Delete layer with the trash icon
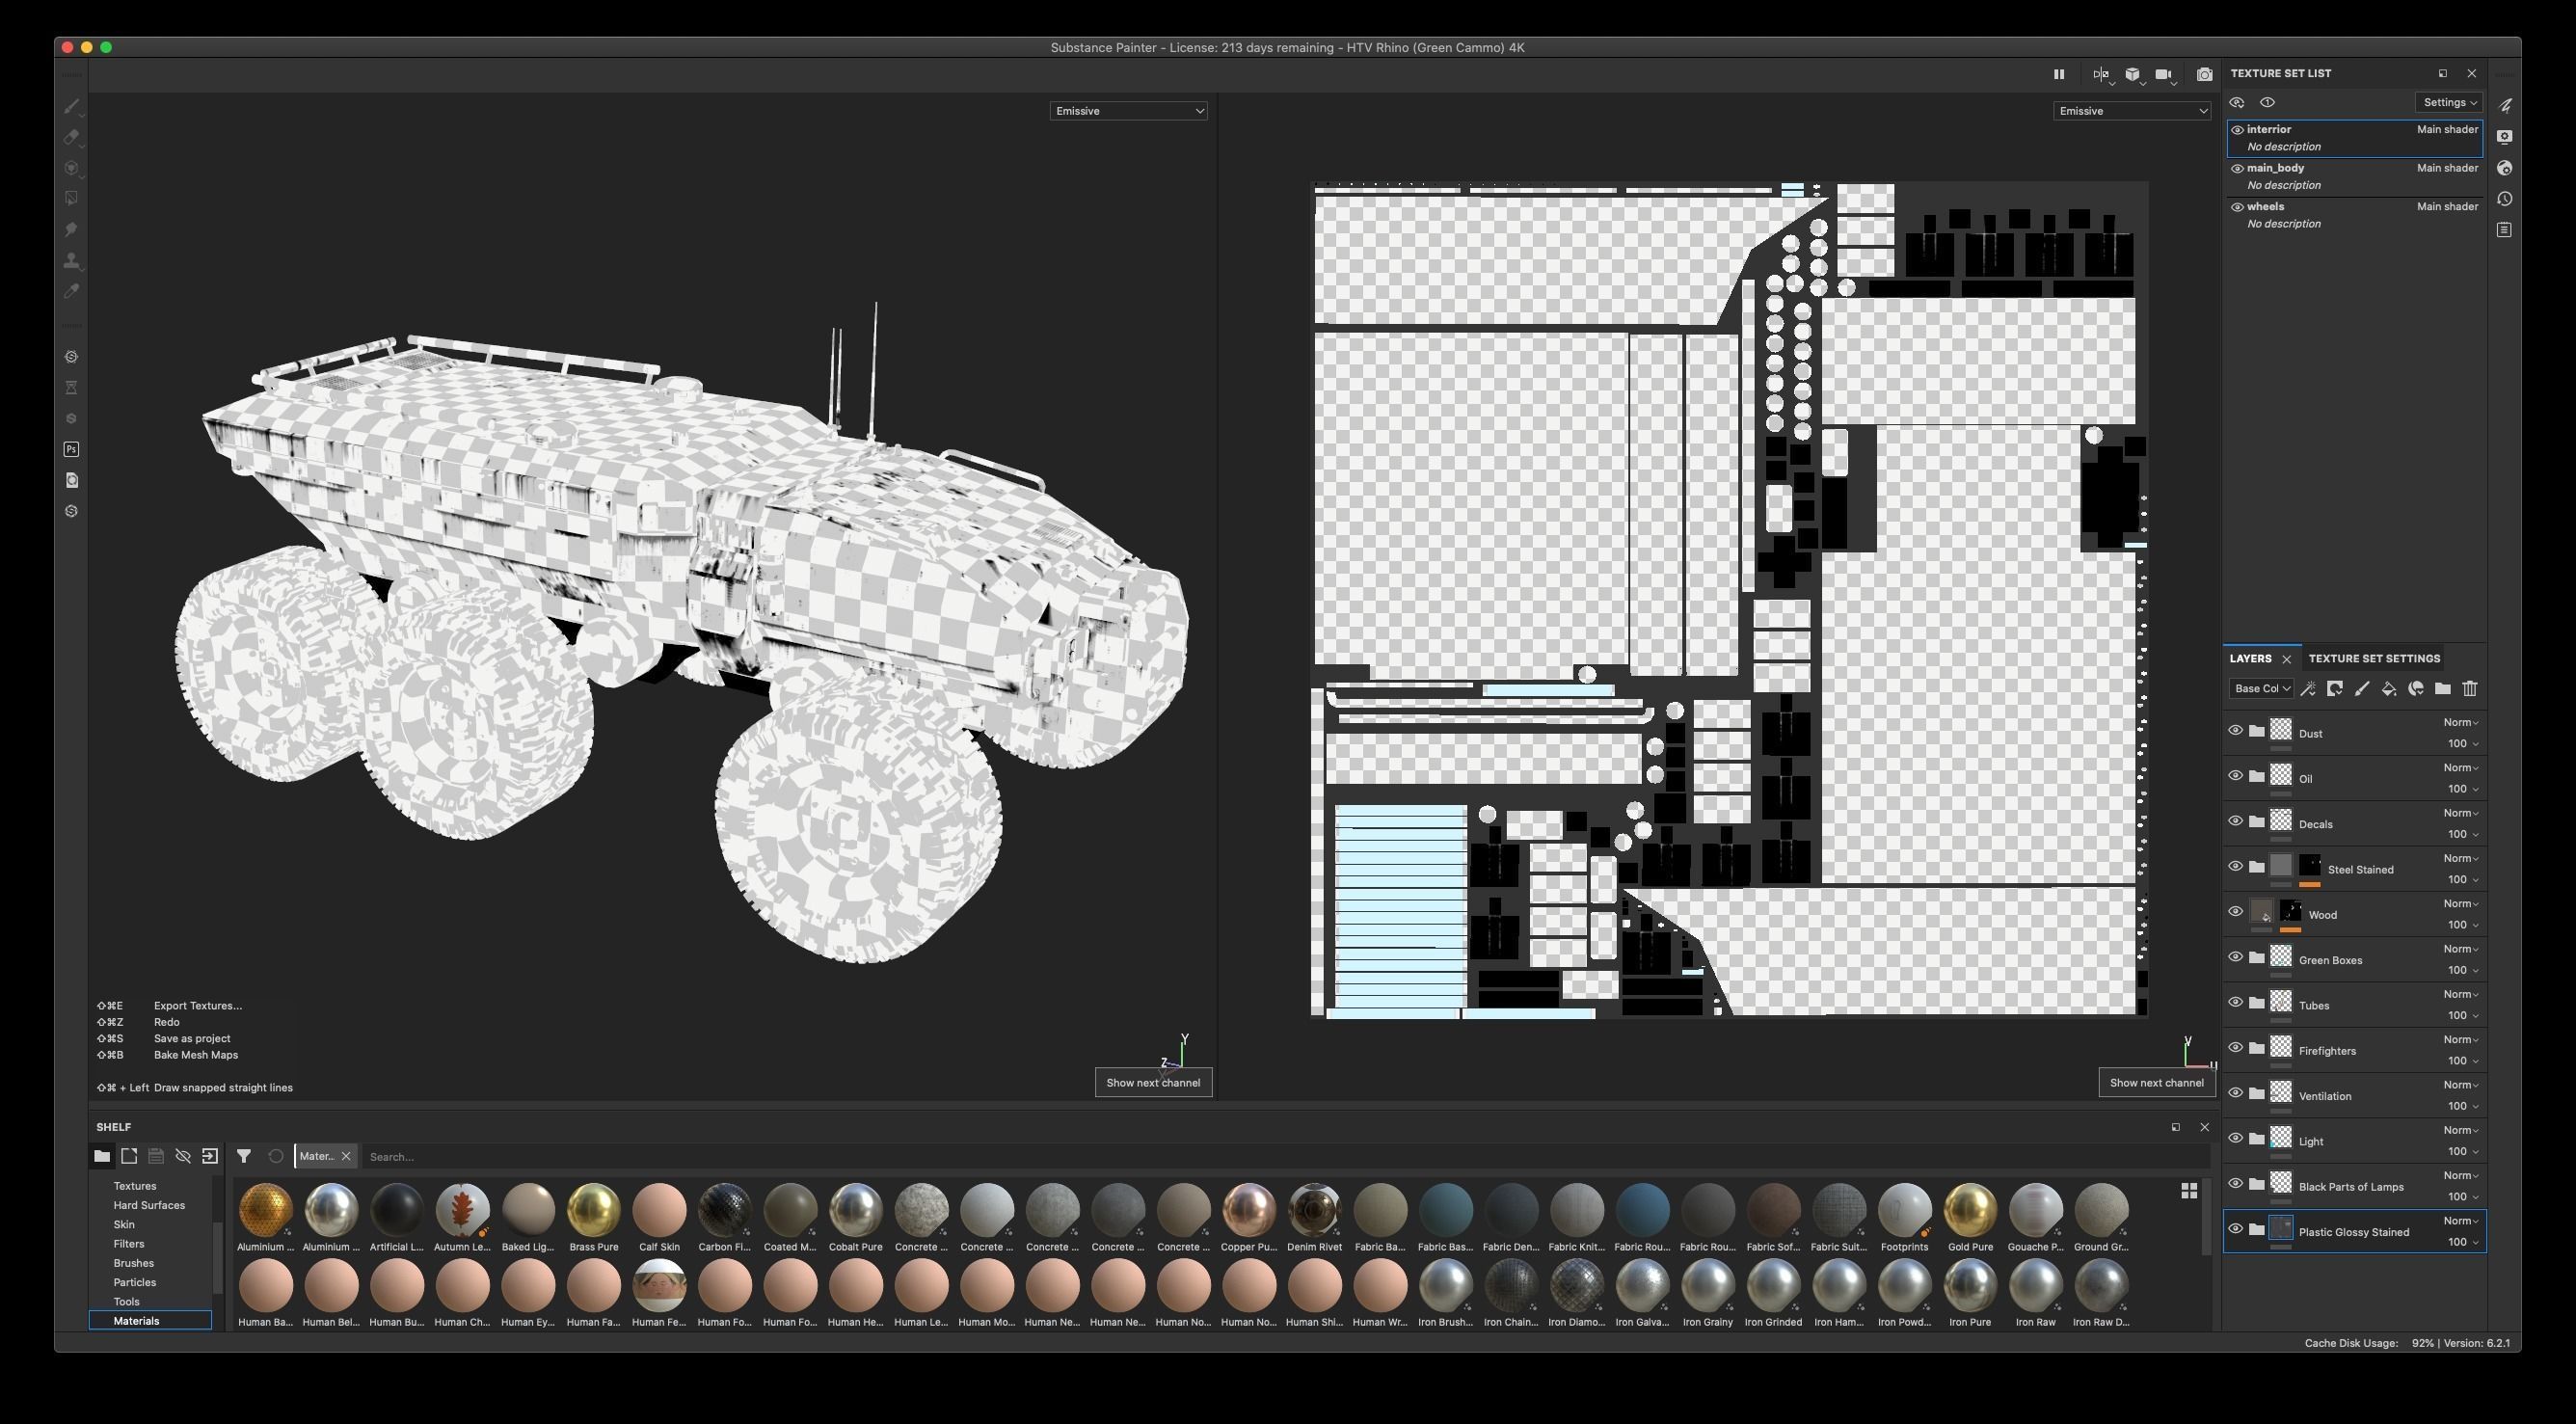Viewport: 2576px width, 1424px height. pyautogui.click(x=2469, y=688)
